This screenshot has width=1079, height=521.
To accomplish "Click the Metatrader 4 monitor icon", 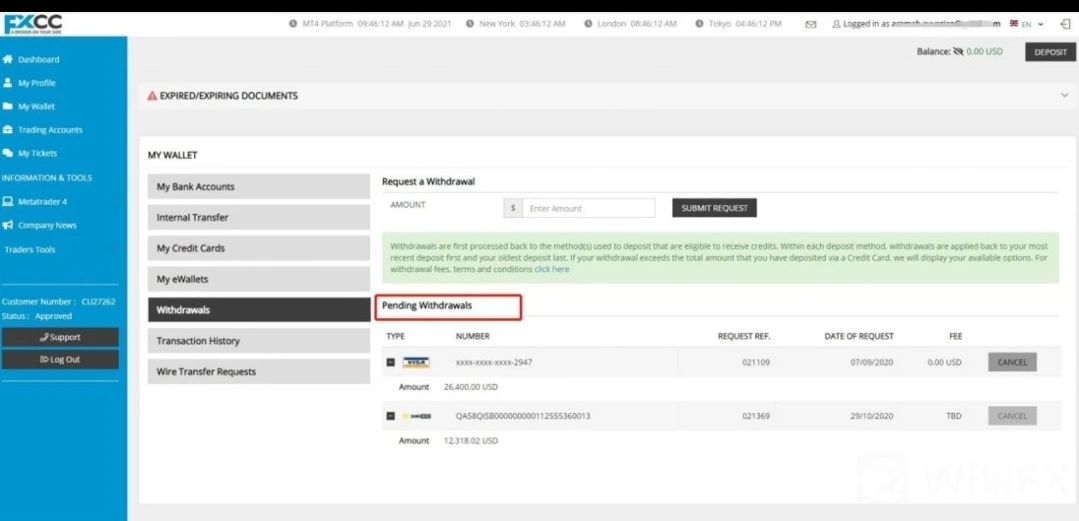I will click(x=8, y=202).
